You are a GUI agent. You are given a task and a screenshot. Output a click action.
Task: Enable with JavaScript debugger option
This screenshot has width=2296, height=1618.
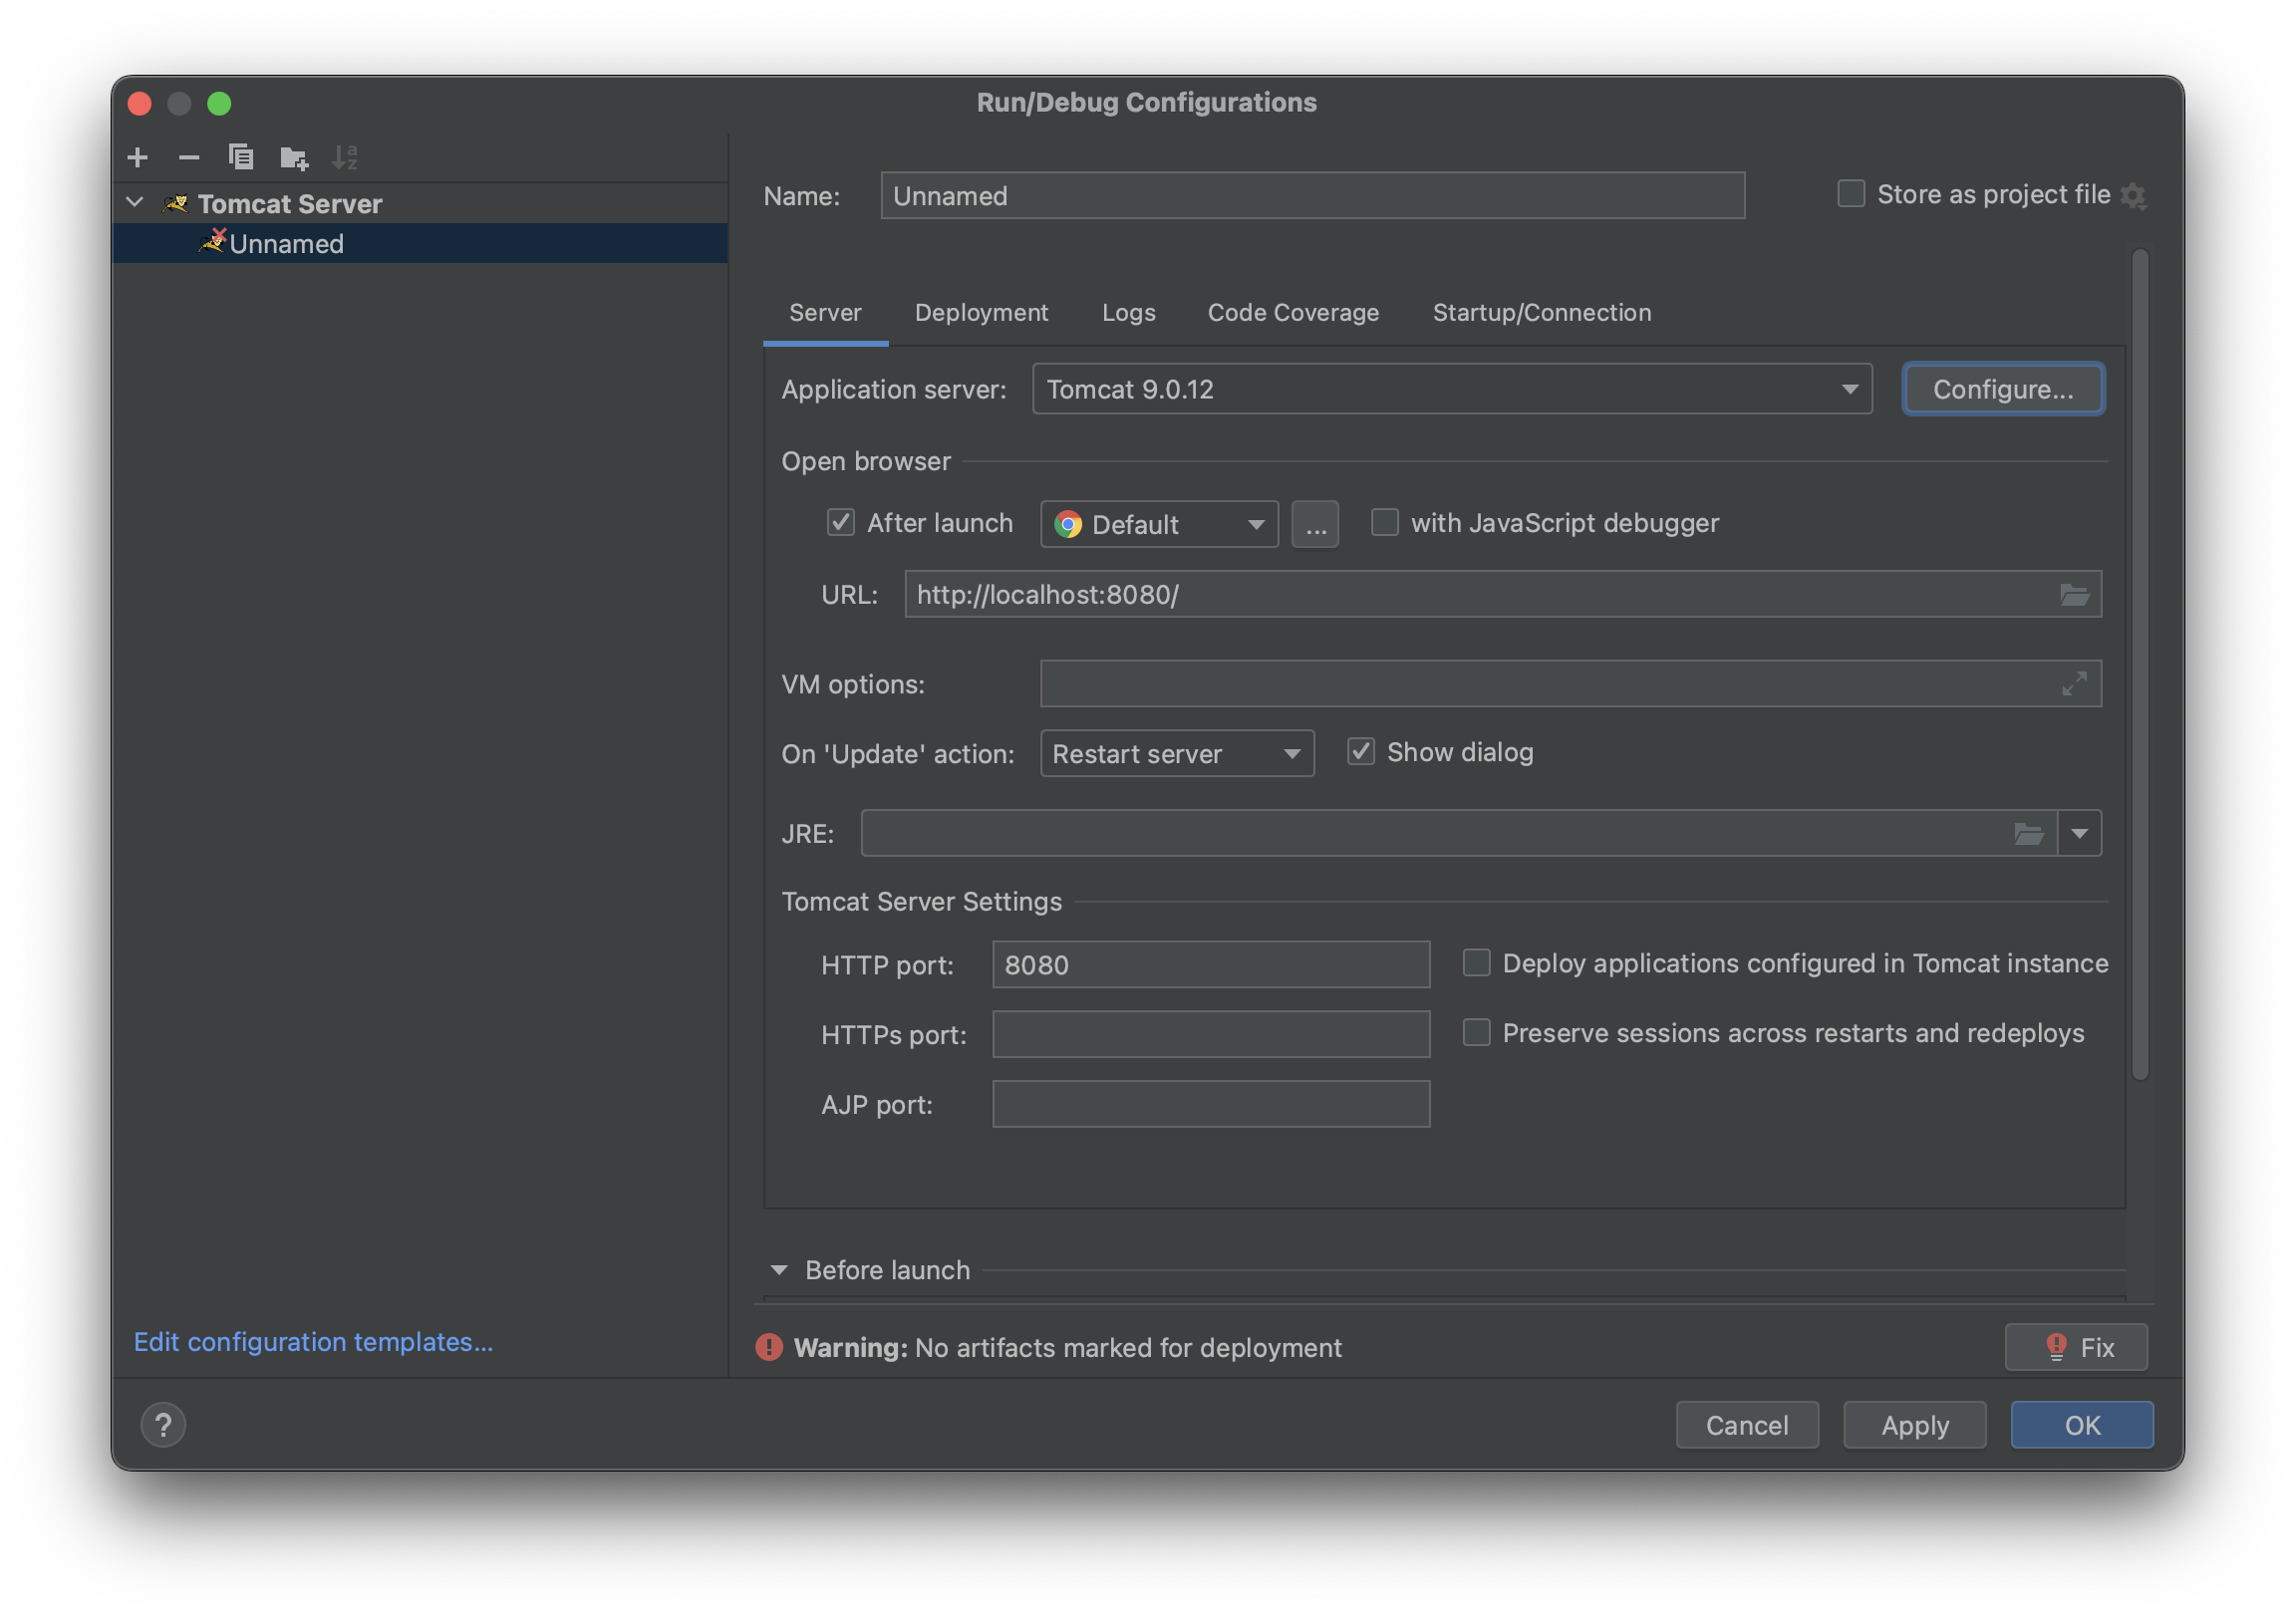(x=1385, y=523)
